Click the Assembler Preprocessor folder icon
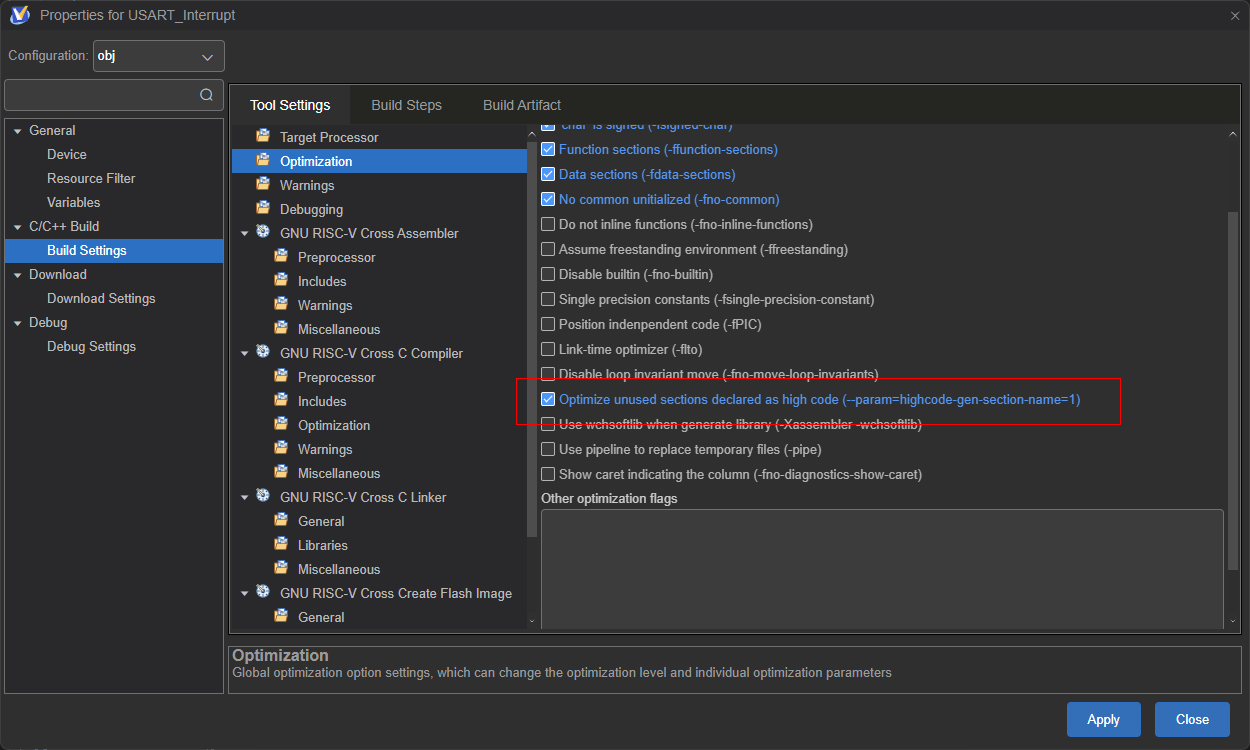The height and width of the screenshot is (750, 1250). click(x=281, y=256)
